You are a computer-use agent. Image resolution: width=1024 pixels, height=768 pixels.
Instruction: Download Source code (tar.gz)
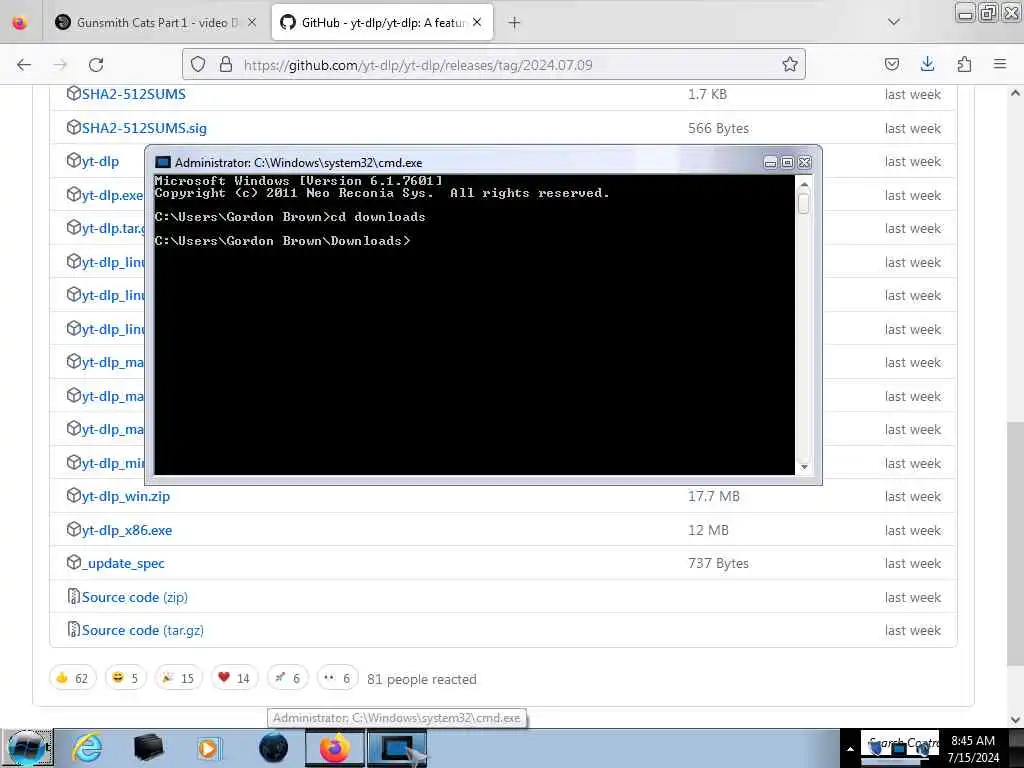tap(142, 630)
